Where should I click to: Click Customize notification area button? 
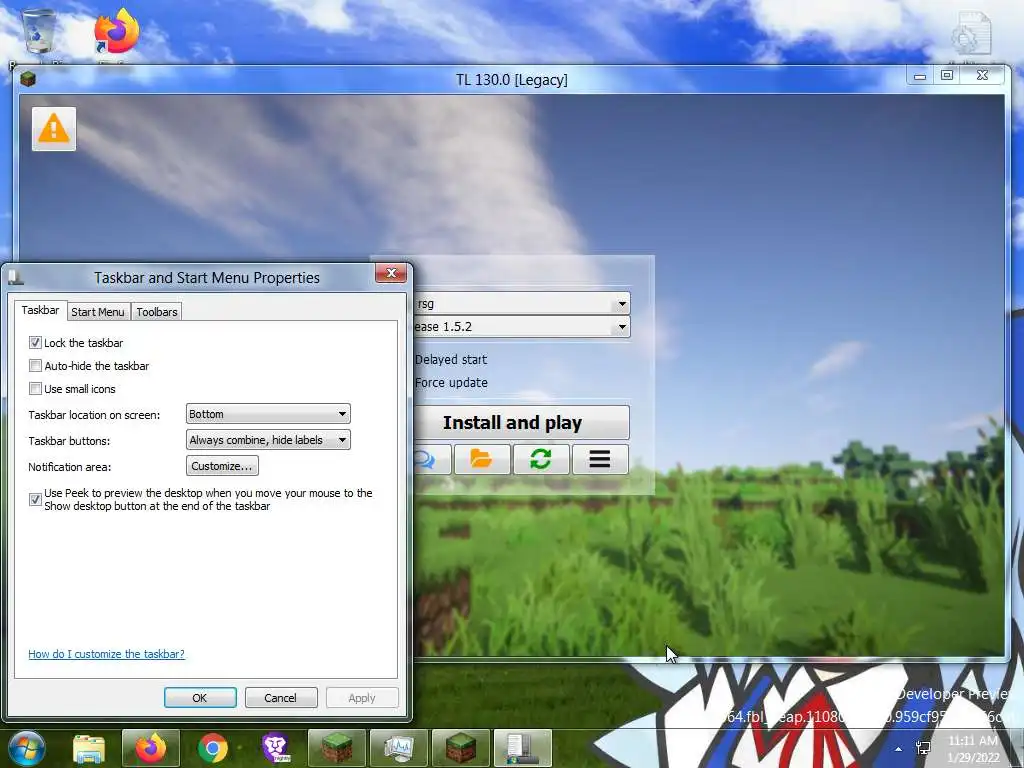click(222, 466)
